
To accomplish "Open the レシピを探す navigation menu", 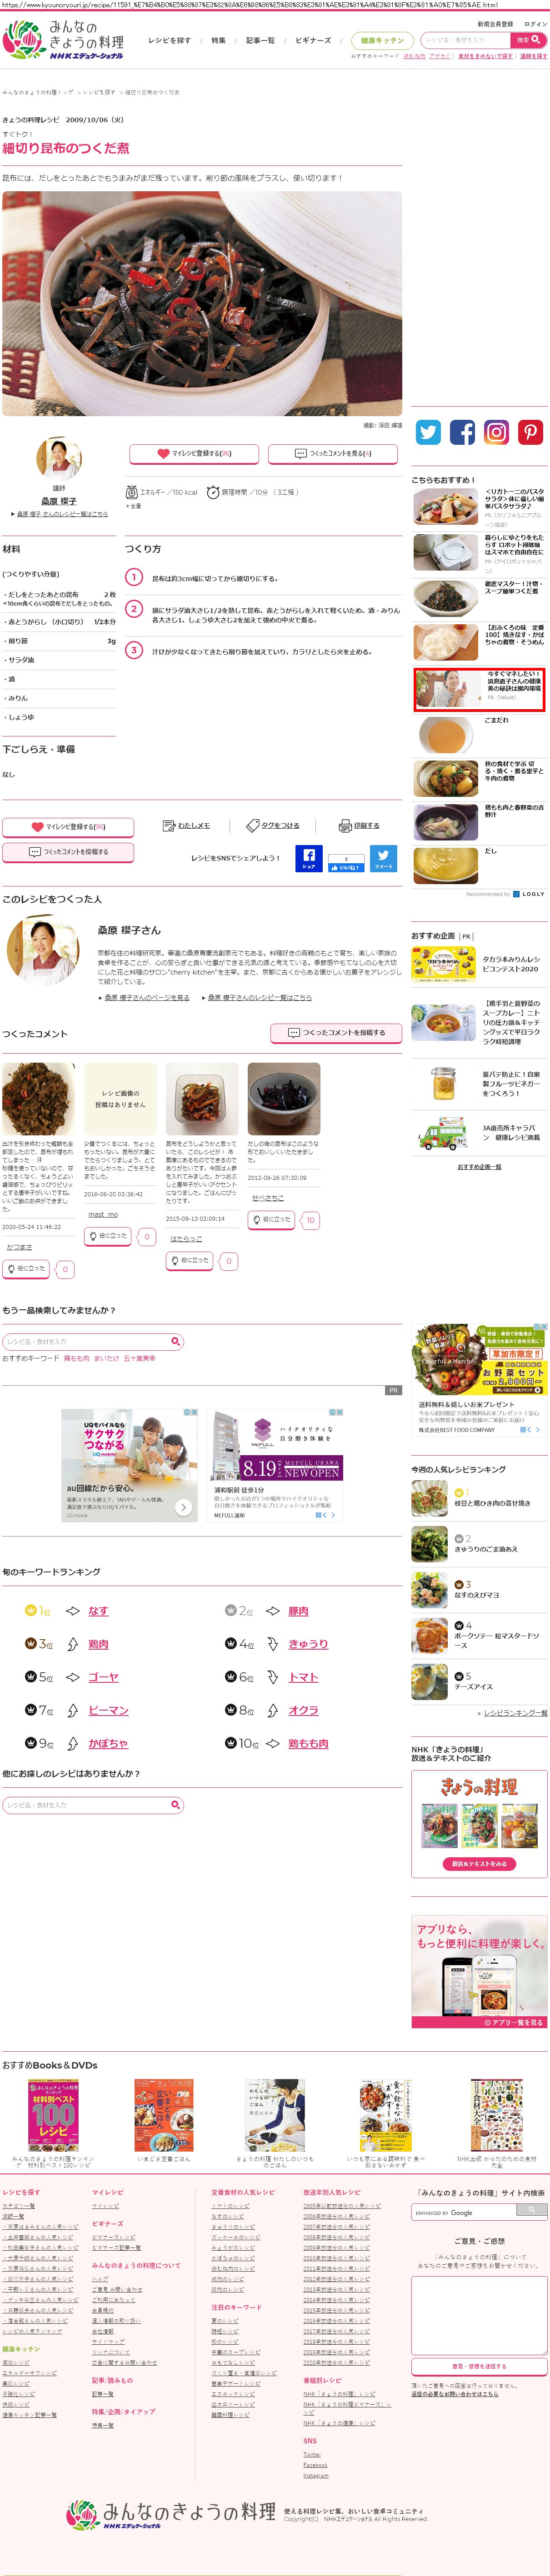I will click(170, 41).
